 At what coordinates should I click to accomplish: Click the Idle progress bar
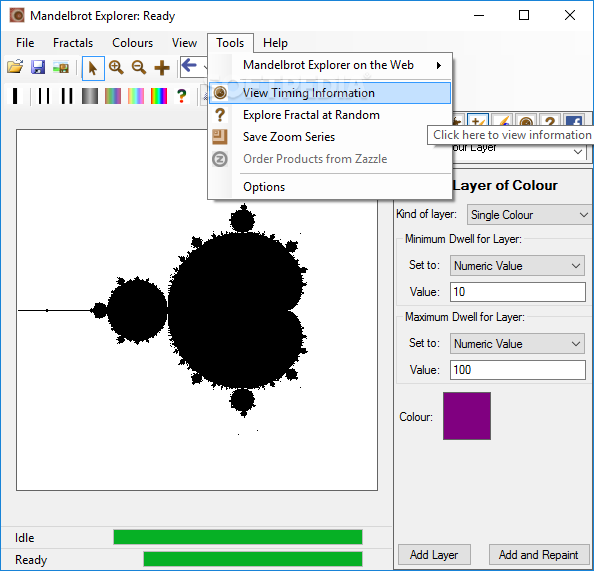point(238,537)
